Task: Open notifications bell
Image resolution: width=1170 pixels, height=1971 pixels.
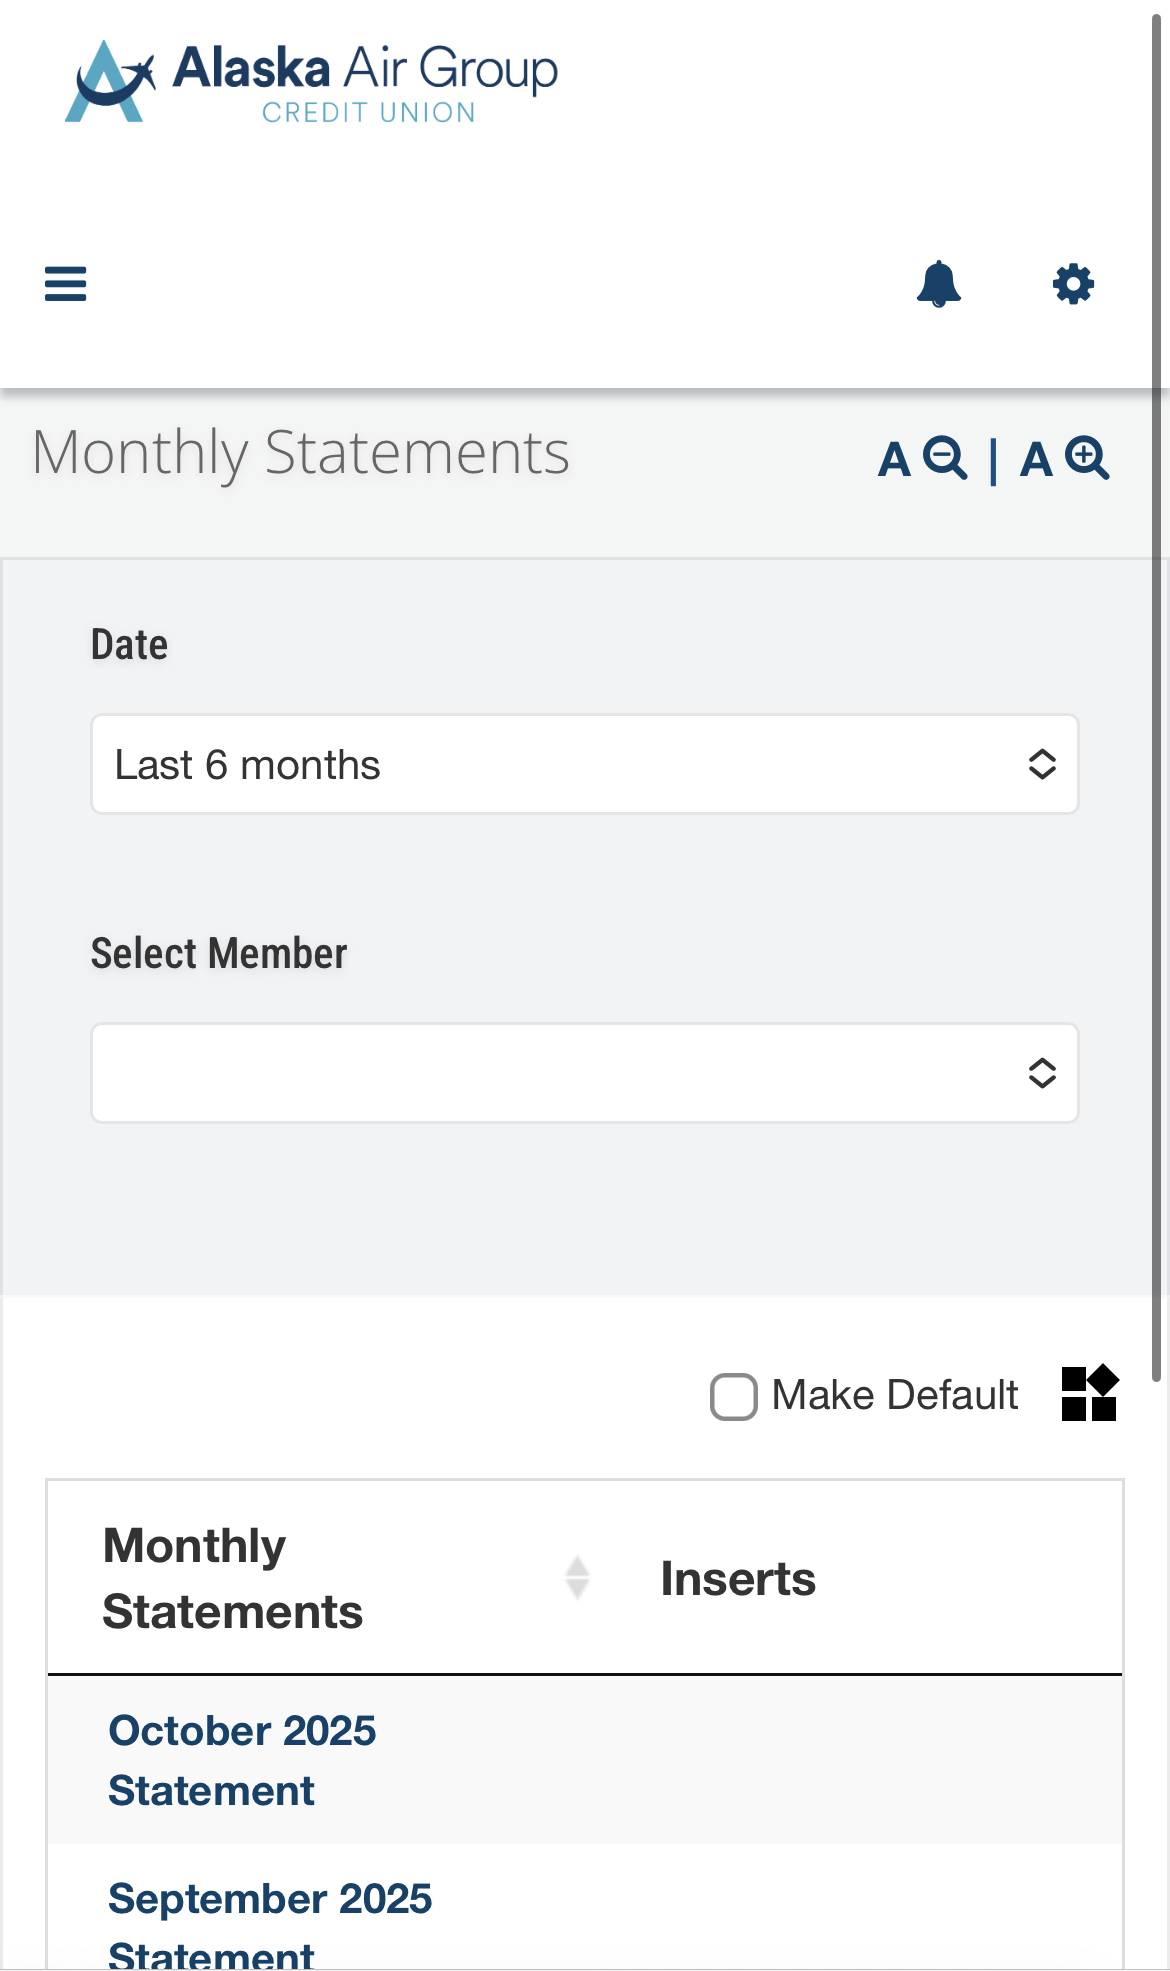Action: (x=938, y=284)
